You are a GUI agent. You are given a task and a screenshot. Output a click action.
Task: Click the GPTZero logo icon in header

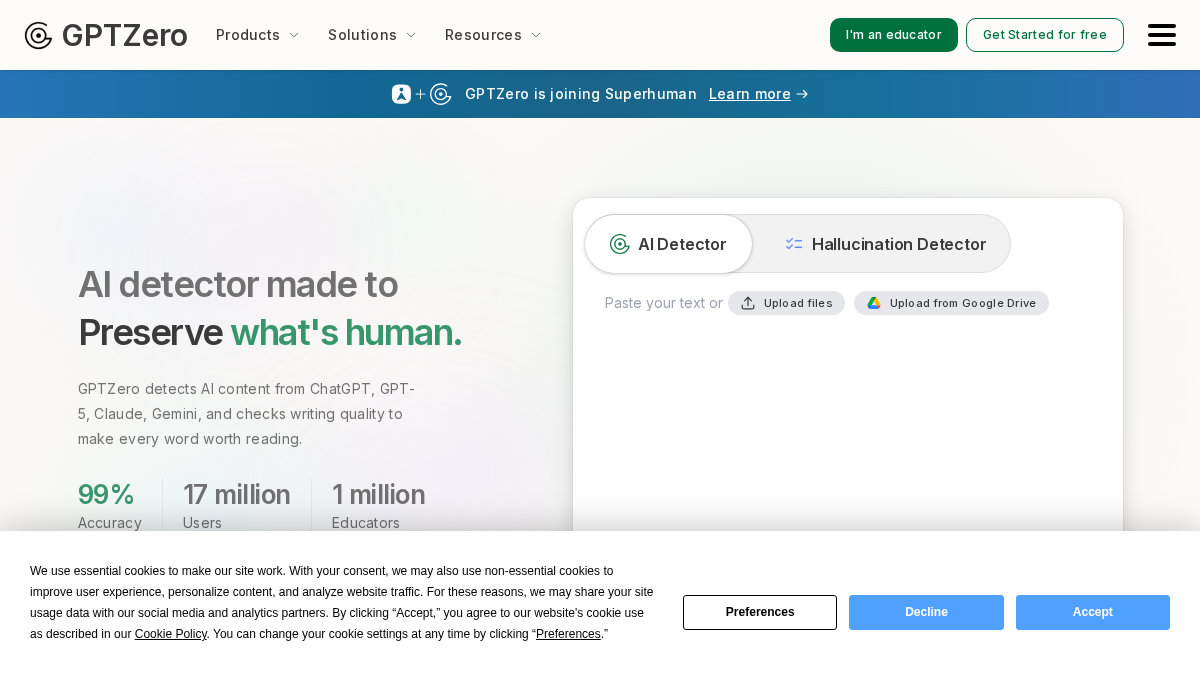coord(38,35)
